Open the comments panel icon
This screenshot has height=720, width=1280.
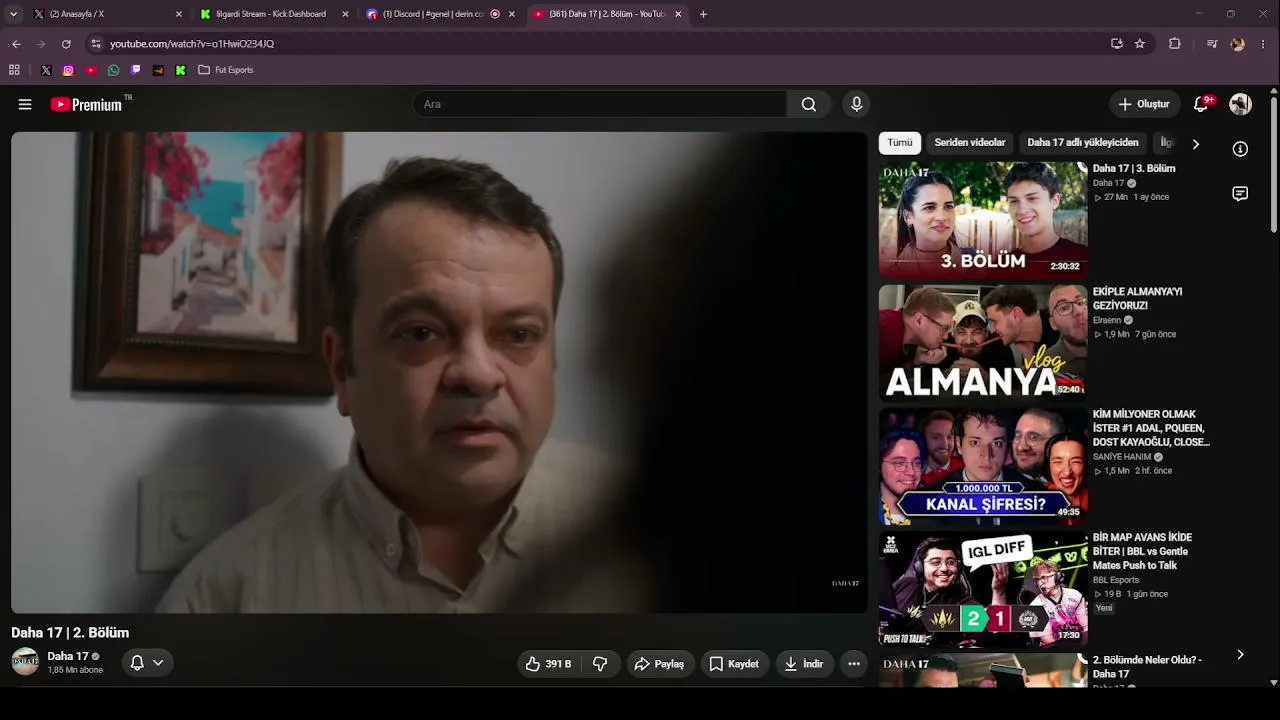tap(1240, 194)
